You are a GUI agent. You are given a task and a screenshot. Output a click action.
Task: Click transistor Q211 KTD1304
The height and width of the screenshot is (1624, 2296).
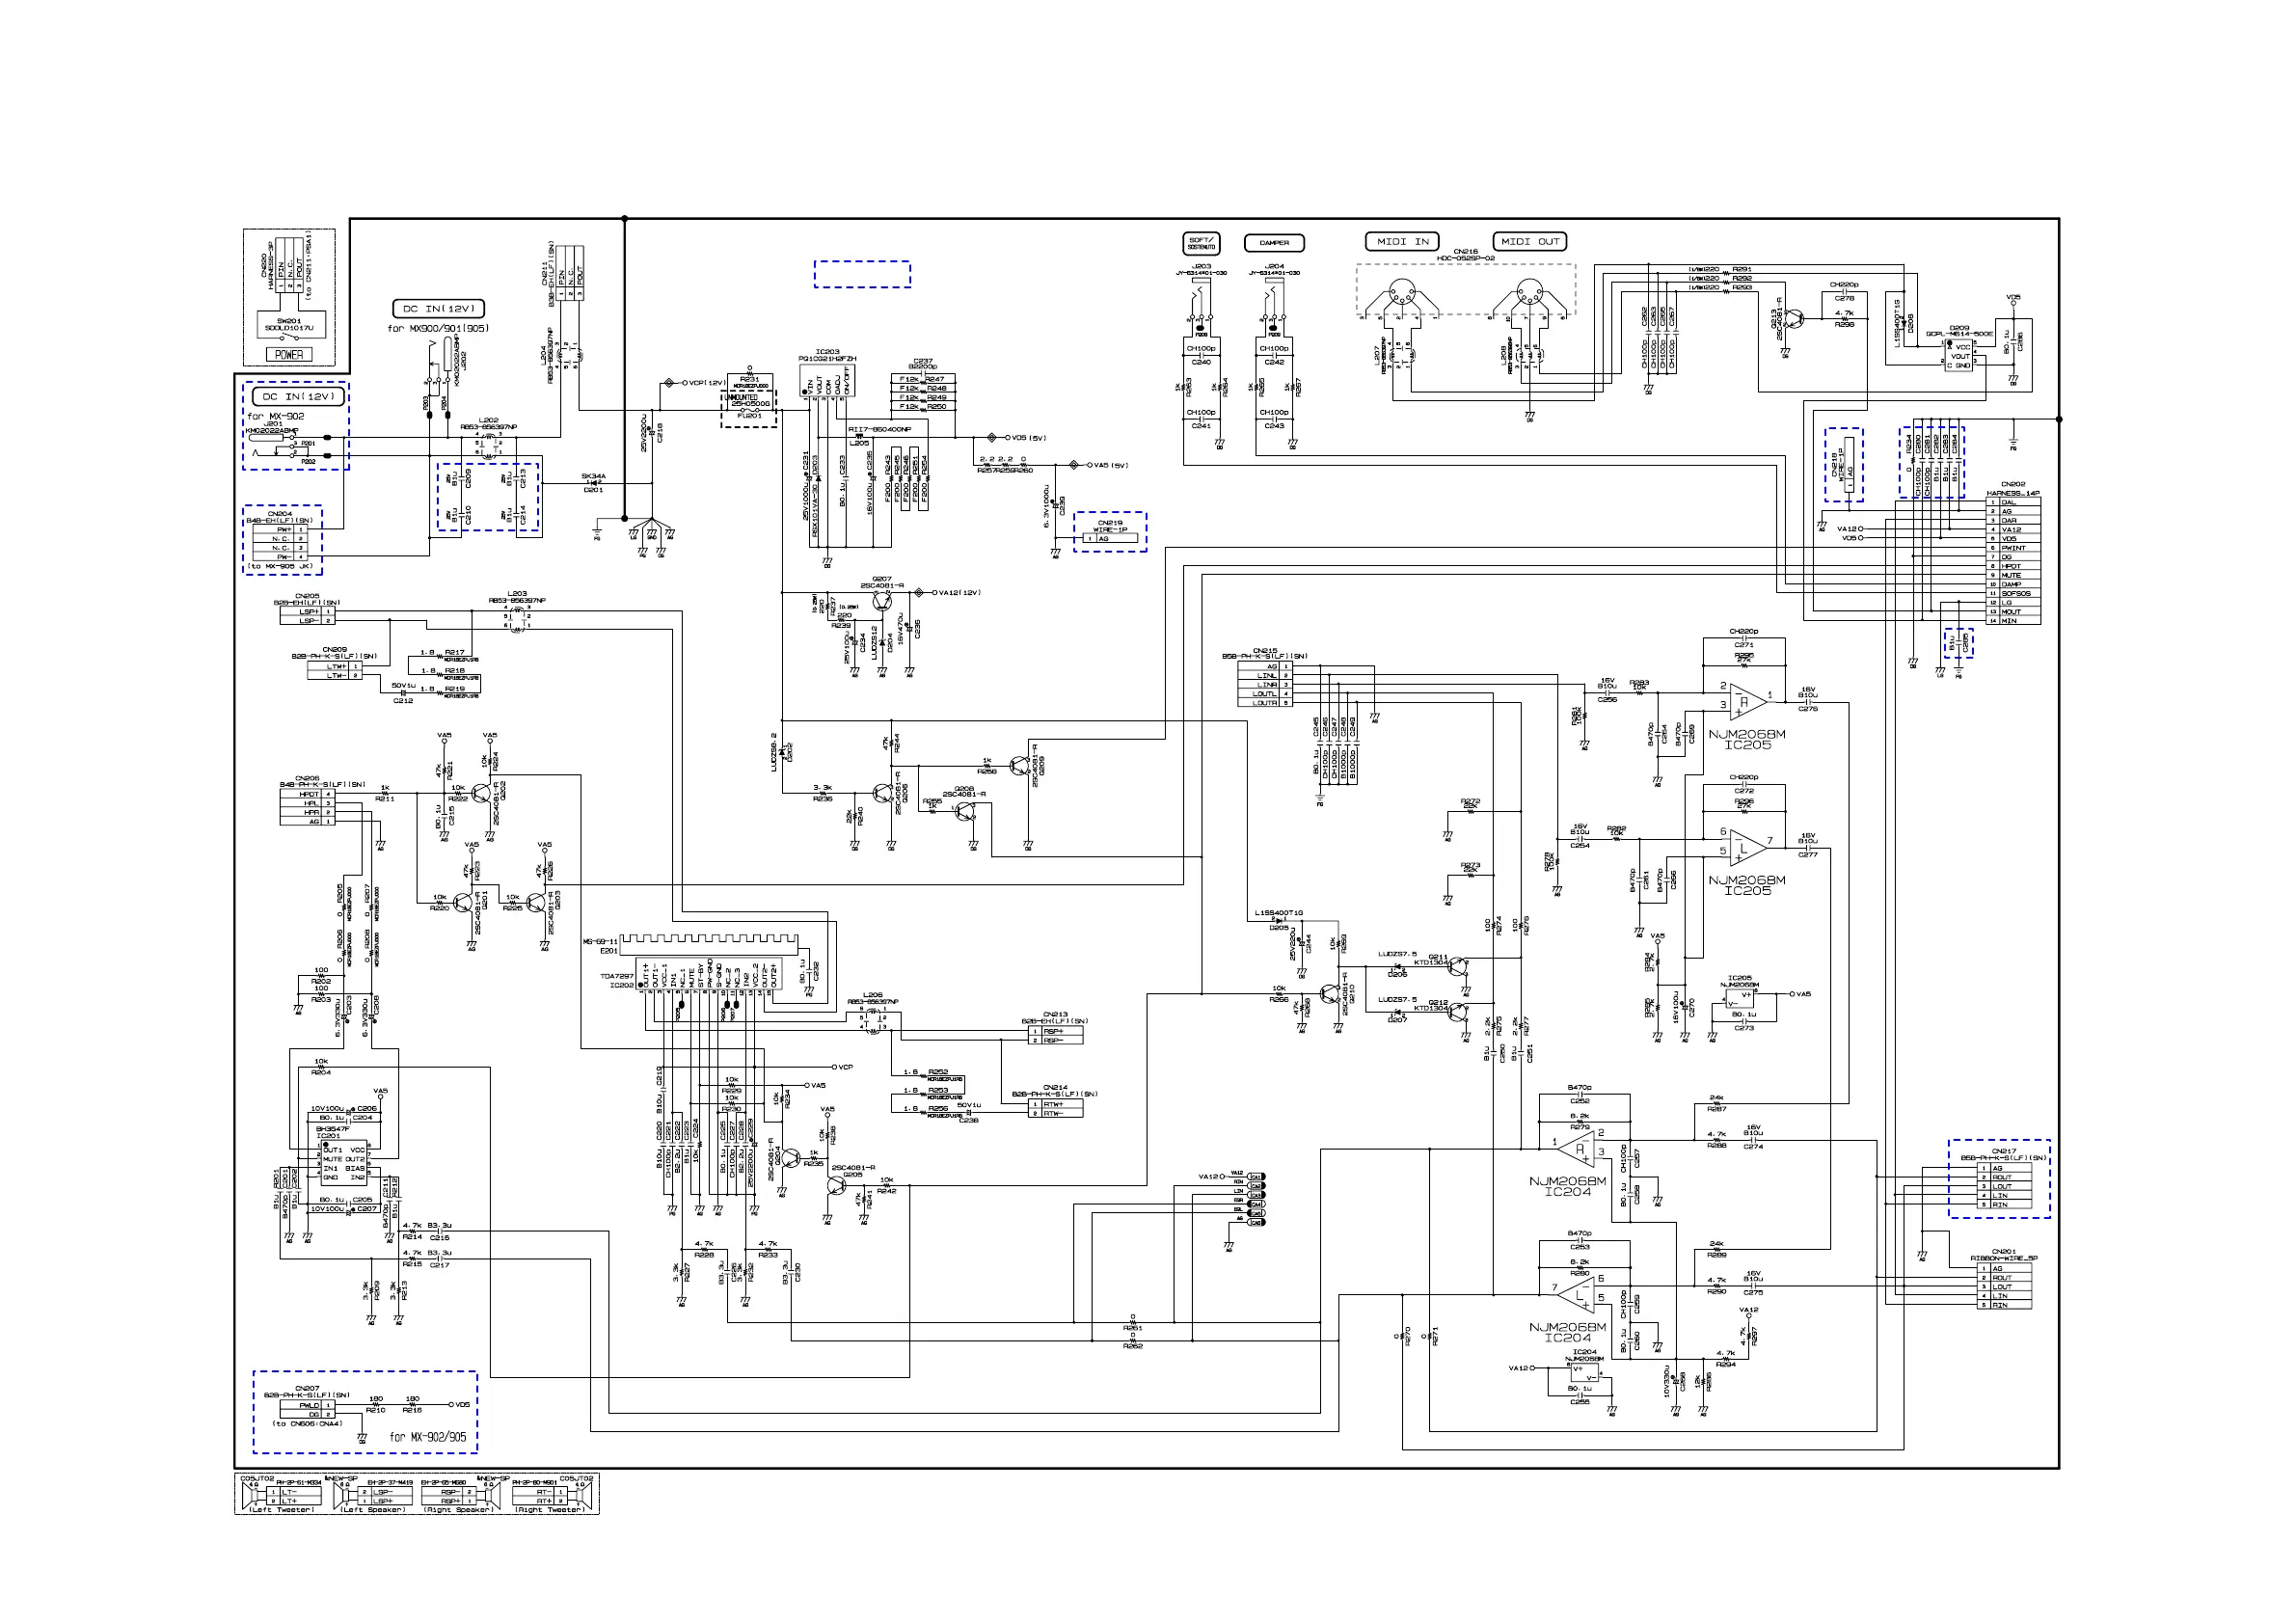1459,966
